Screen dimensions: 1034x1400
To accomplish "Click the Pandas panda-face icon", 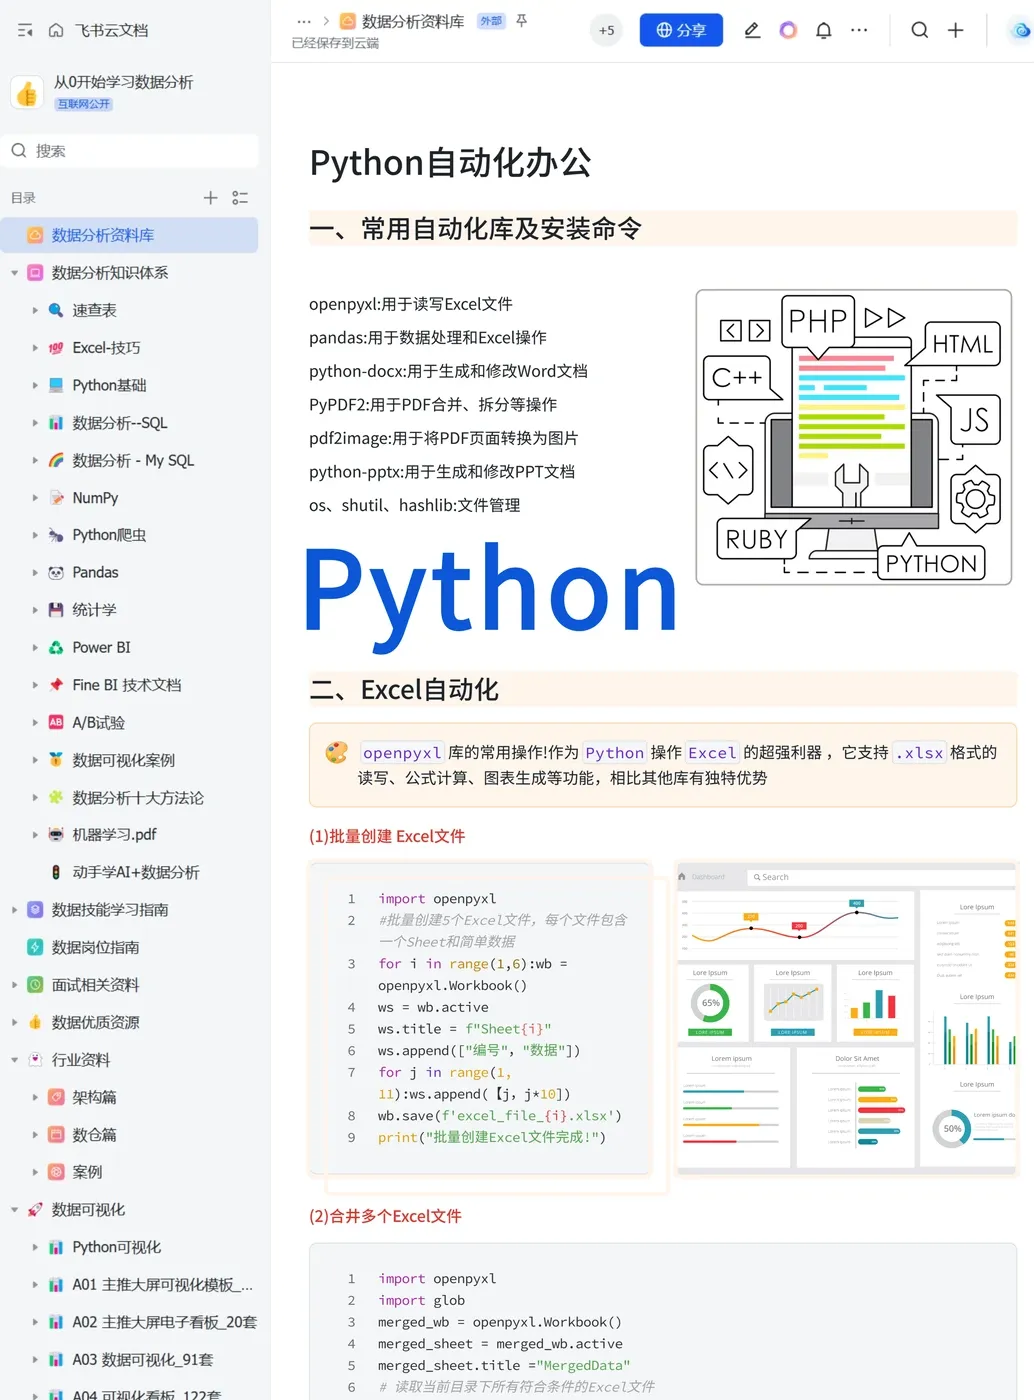I will (x=56, y=572).
